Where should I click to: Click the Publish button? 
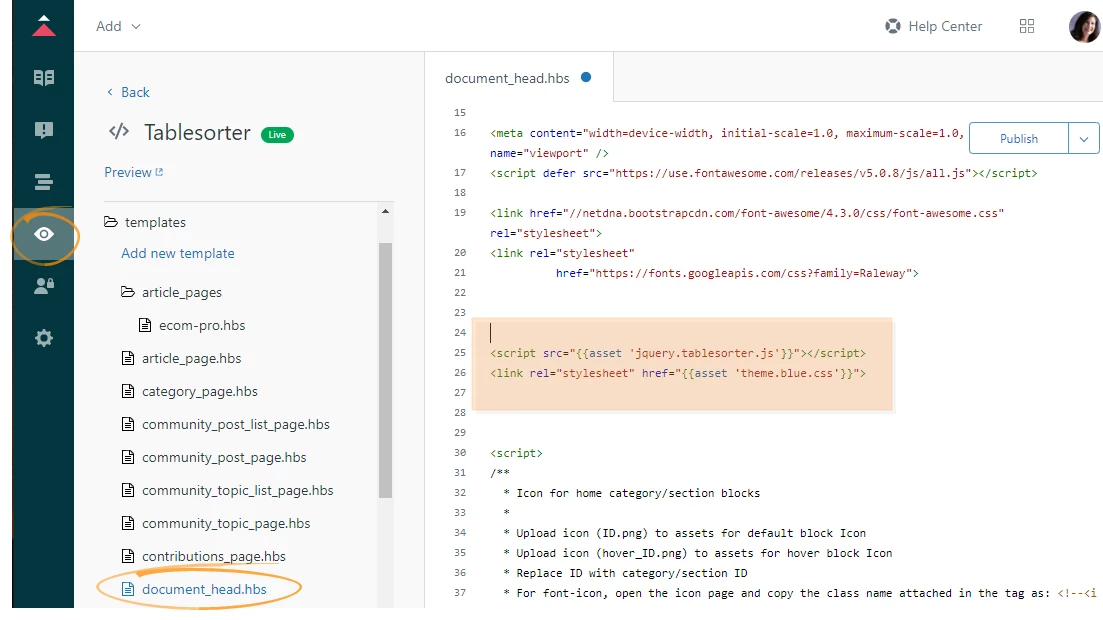(x=1019, y=139)
